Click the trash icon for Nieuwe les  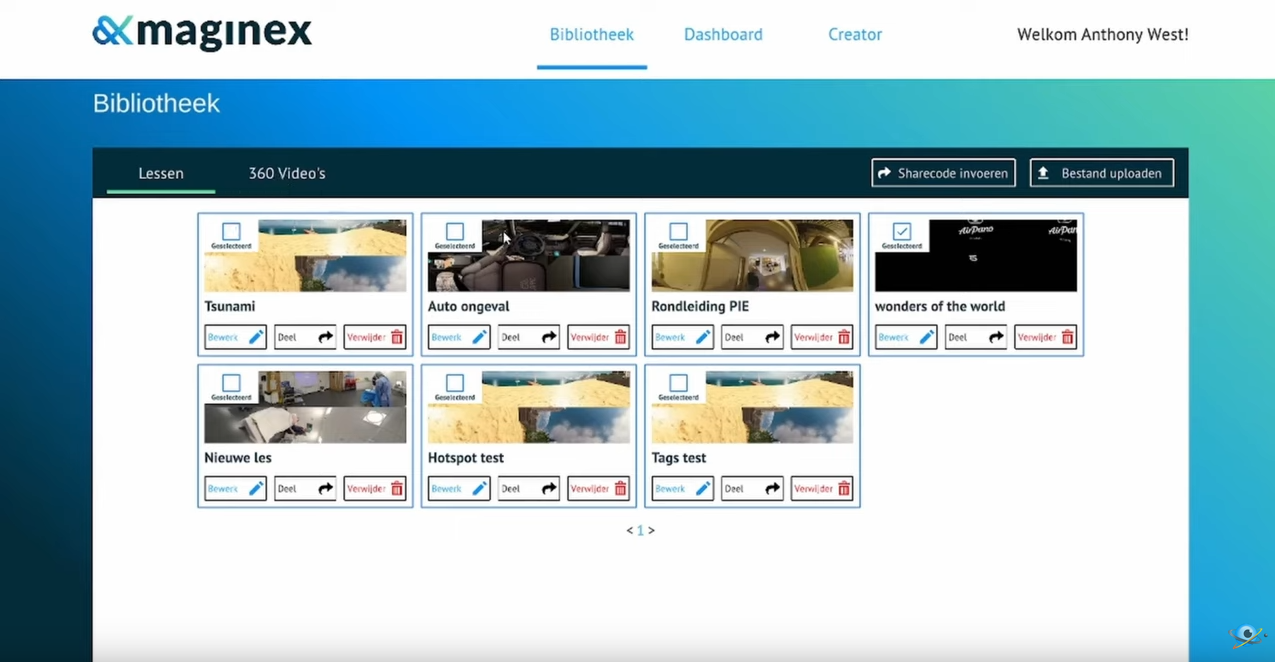click(x=397, y=489)
